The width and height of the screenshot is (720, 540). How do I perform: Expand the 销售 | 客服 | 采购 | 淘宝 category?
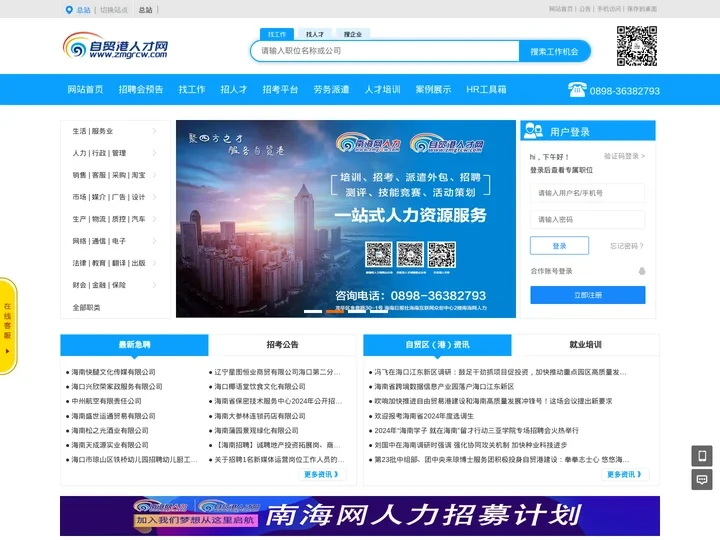[115, 175]
